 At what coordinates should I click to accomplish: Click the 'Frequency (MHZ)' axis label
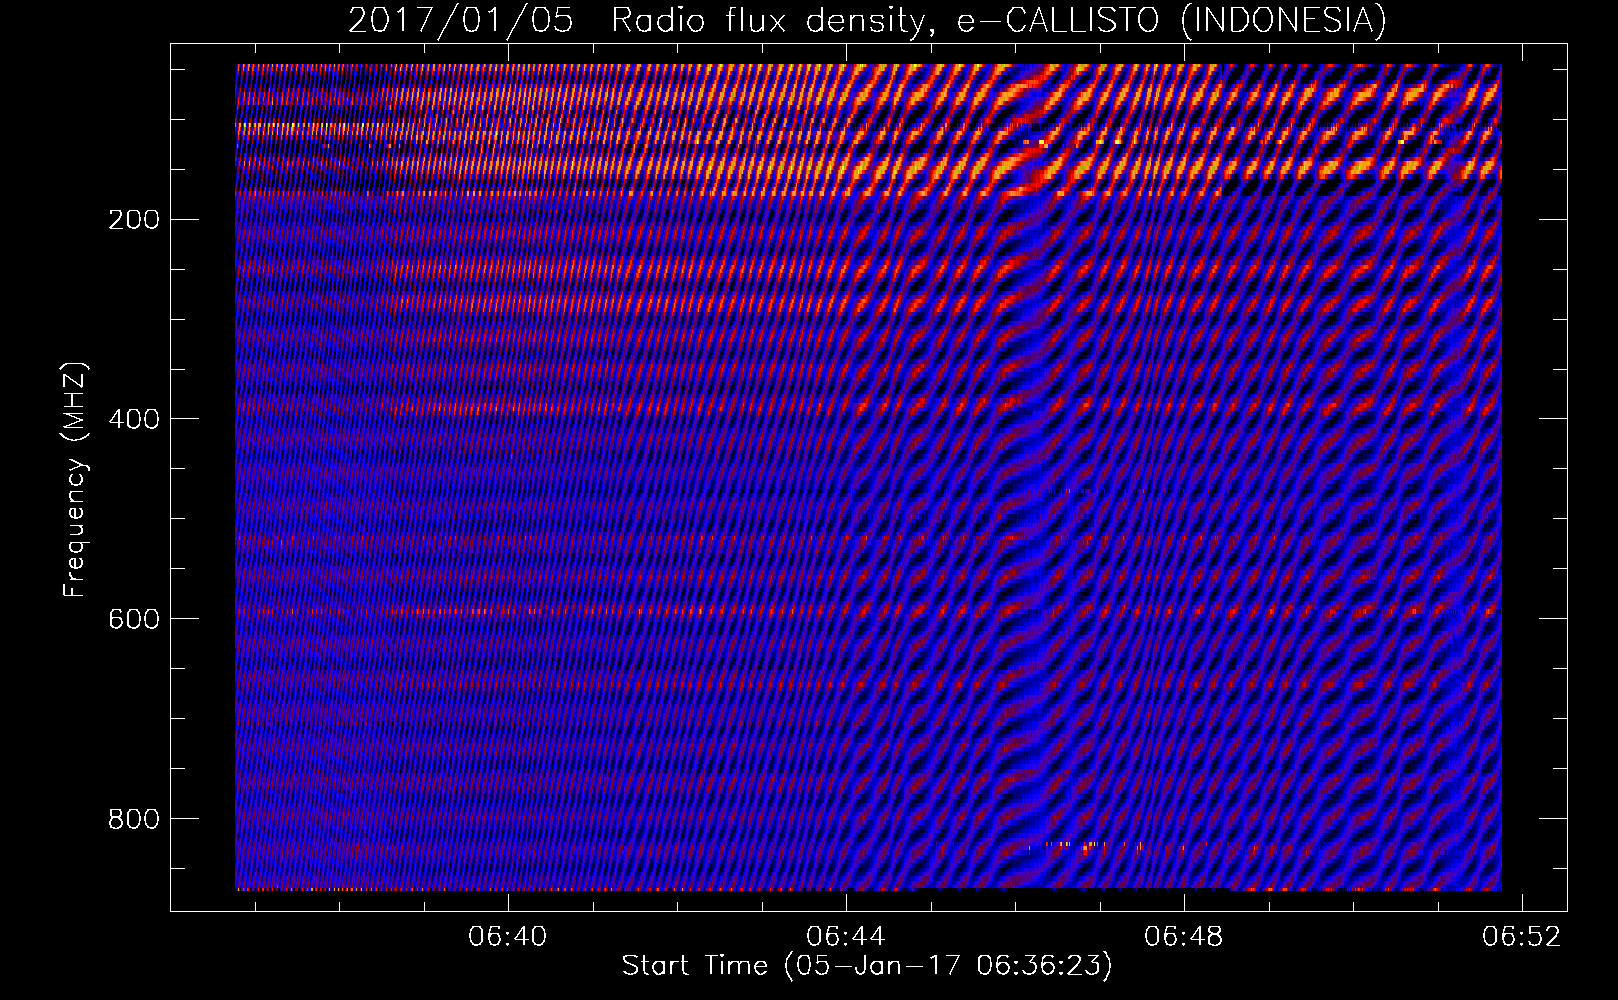pos(75,479)
